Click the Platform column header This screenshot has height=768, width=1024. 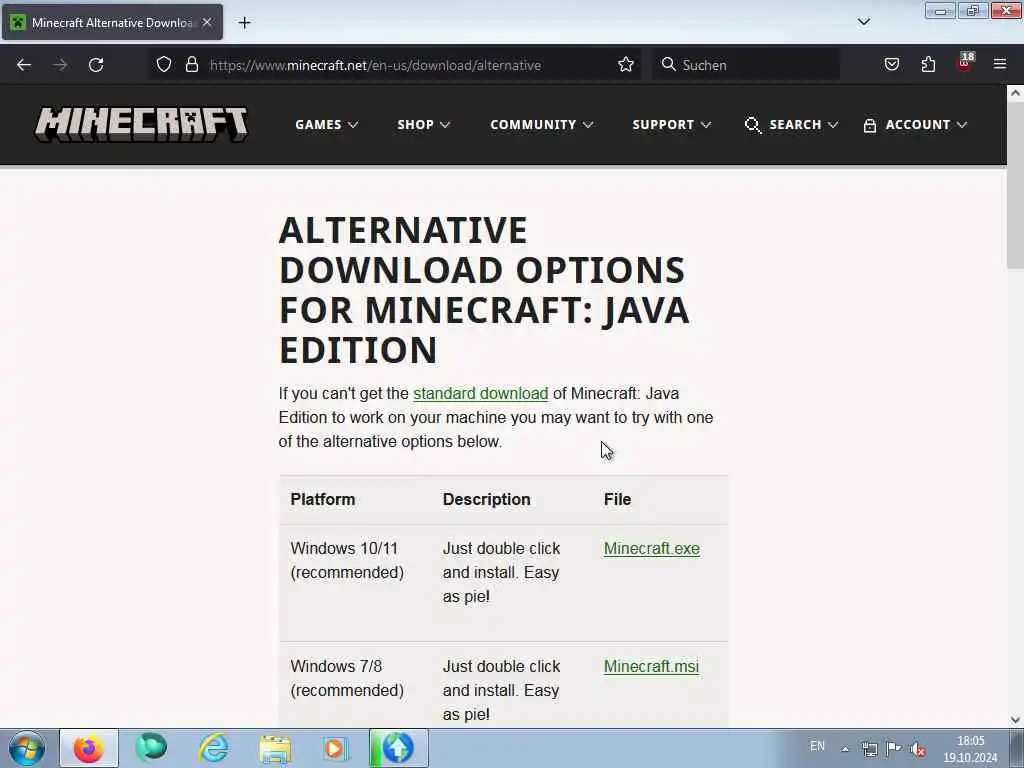323,500
